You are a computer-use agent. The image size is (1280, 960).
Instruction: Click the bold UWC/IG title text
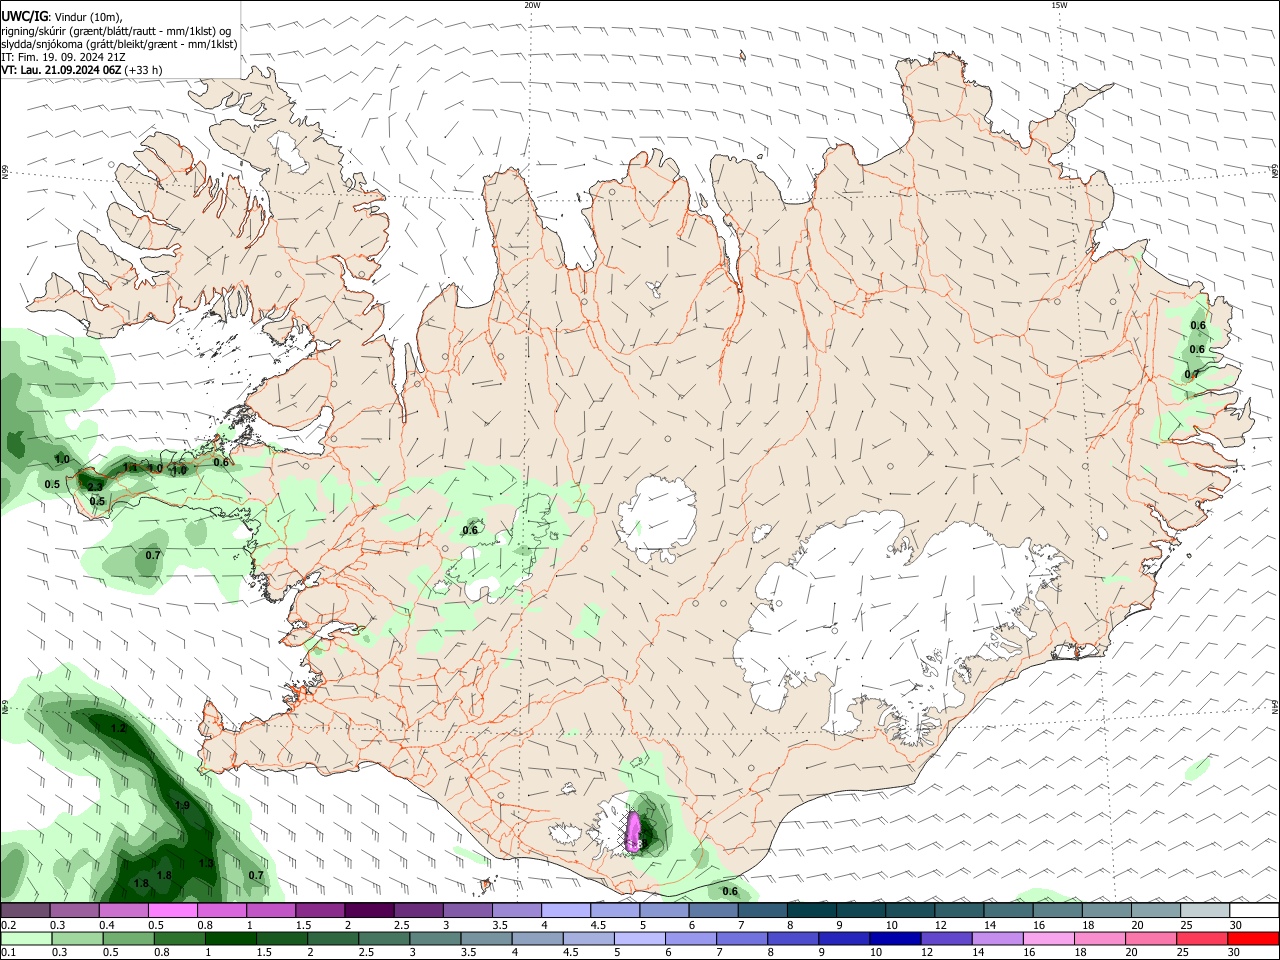click(x=24, y=17)
